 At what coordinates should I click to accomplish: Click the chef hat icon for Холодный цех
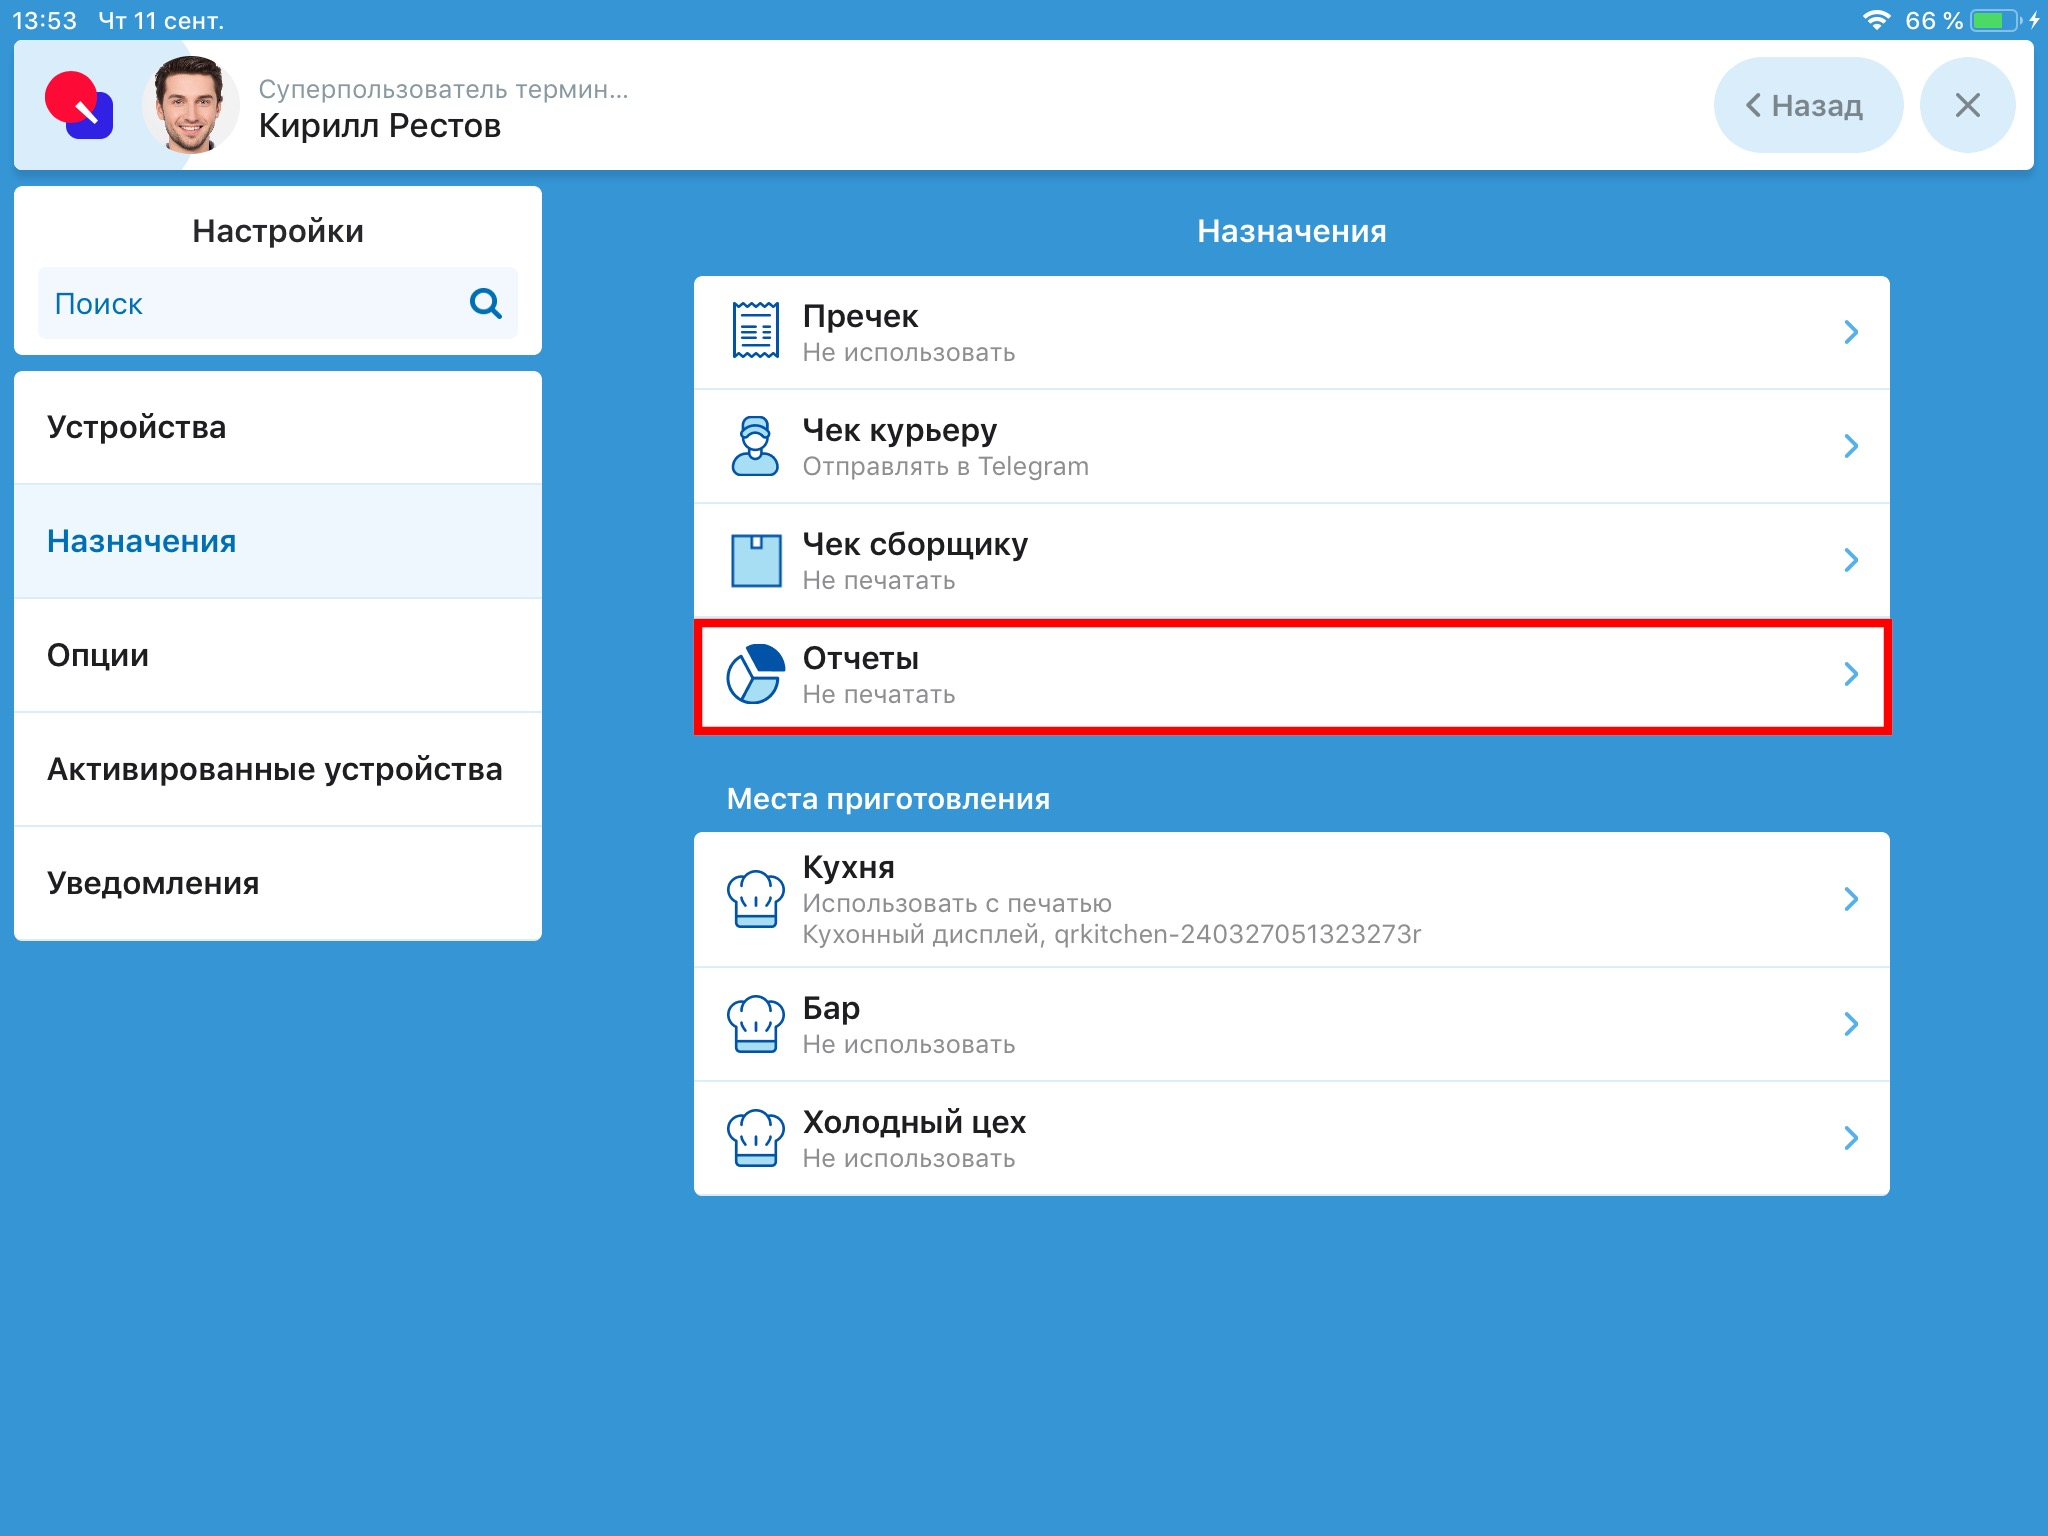click(755, 1138)
